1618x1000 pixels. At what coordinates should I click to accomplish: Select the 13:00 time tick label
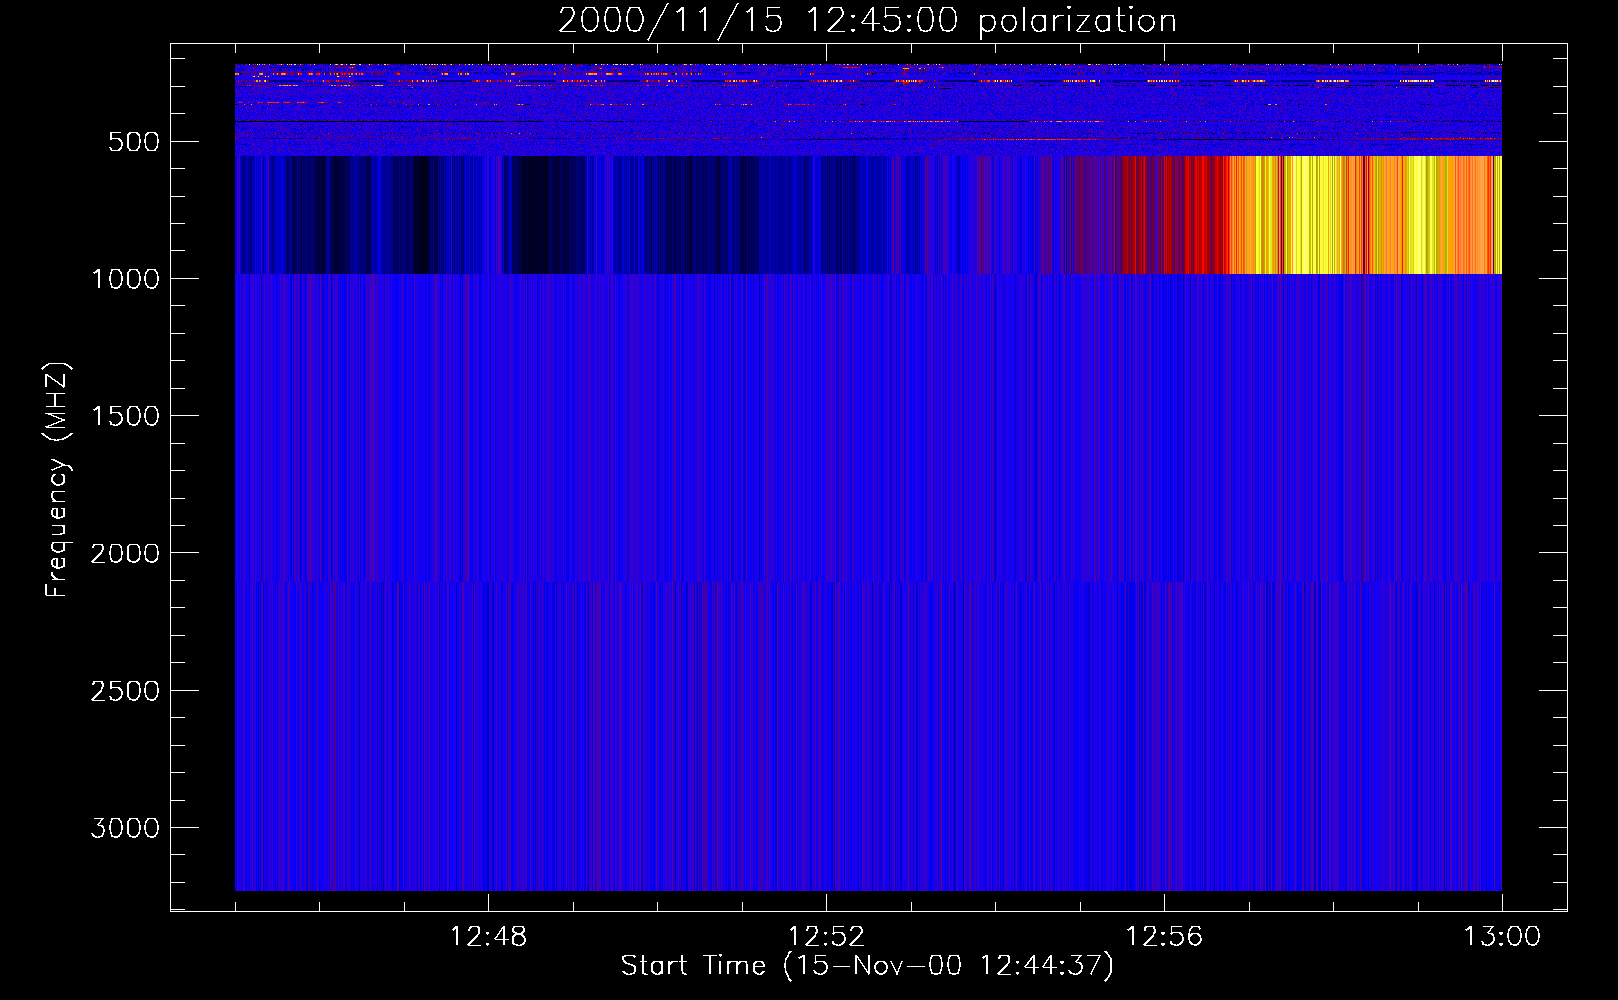(1501, 937)
